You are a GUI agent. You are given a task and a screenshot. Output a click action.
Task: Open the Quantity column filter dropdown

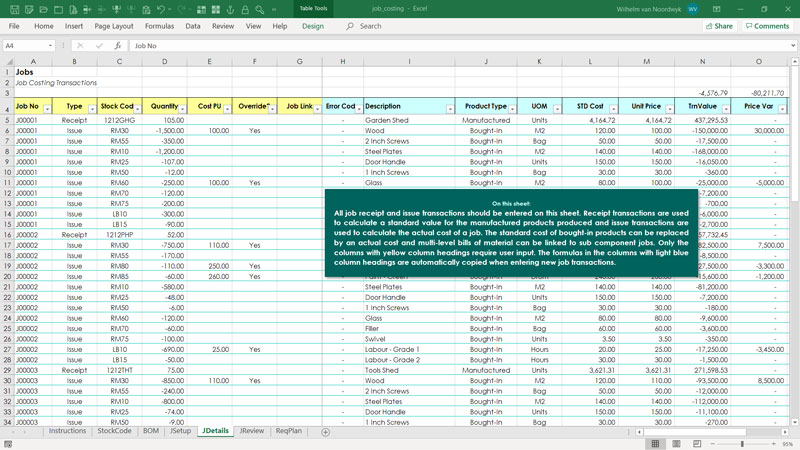pyautogui.click(x=182, y=109)
